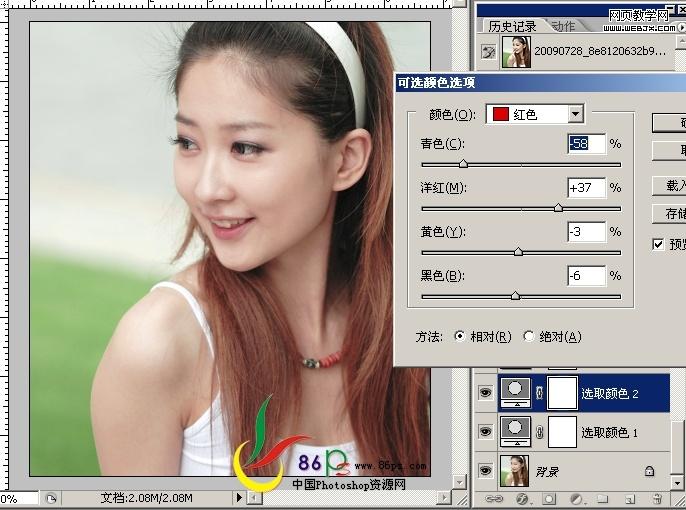Screen dimensions: 686x510
Task: Click chain link icon on 选取颜色 2 layer
Action: [539, 393]
